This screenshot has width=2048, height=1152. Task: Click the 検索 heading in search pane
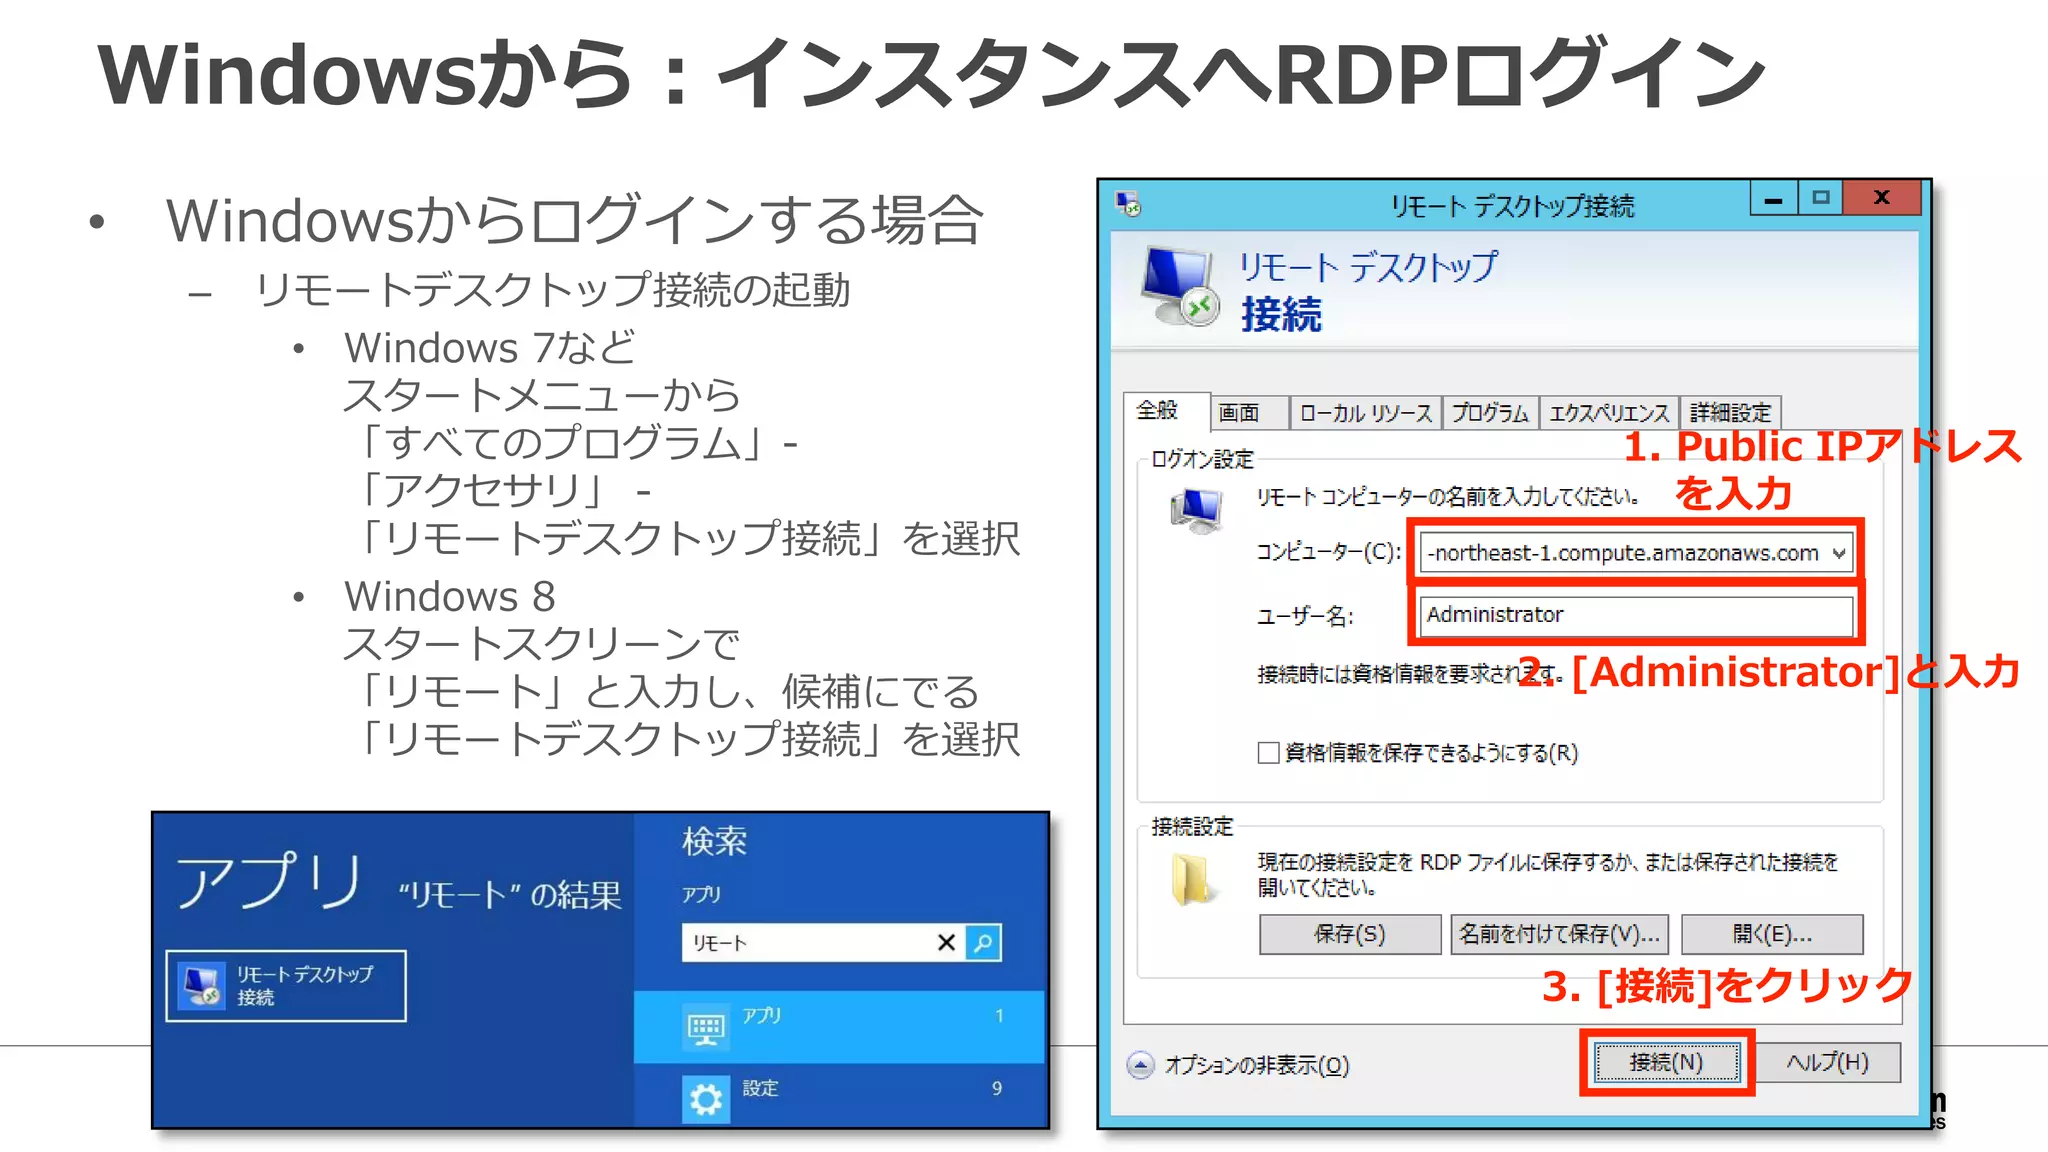(x=714, y=841)
